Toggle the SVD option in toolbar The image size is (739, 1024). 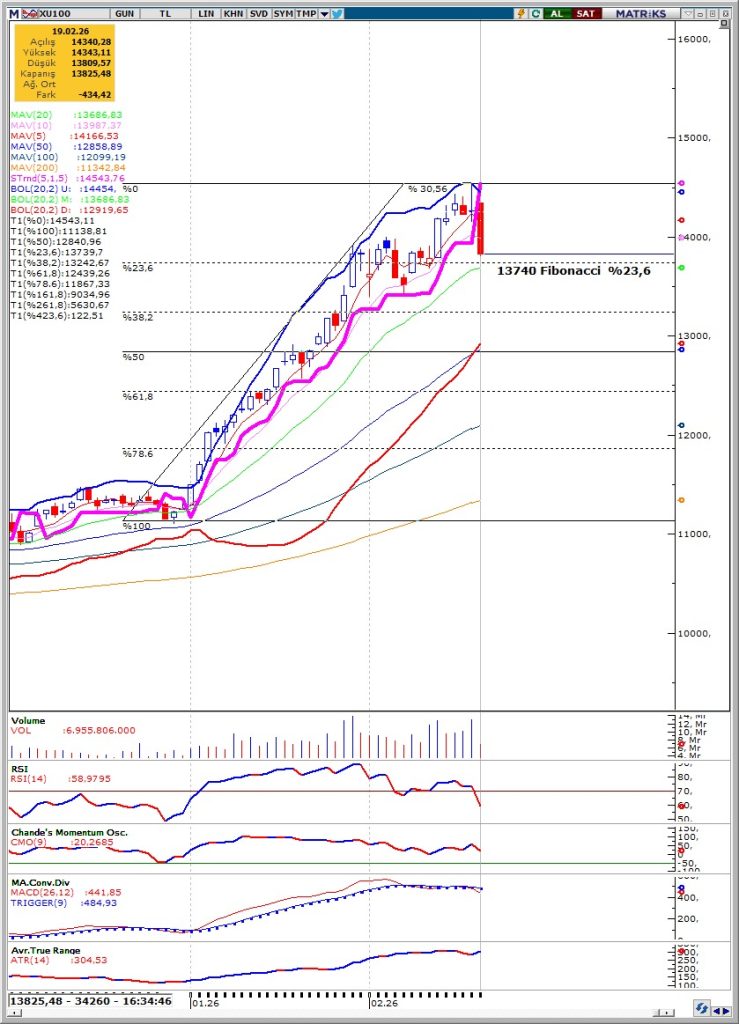(x=258, y=13)
